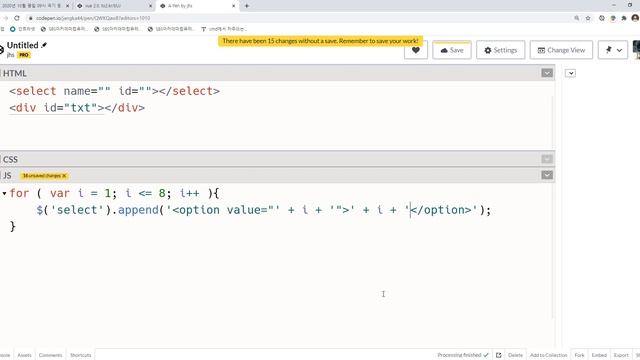Screen dimensions: 640x360
Task: Click the browser address bar
Action: tap(286, 18)
